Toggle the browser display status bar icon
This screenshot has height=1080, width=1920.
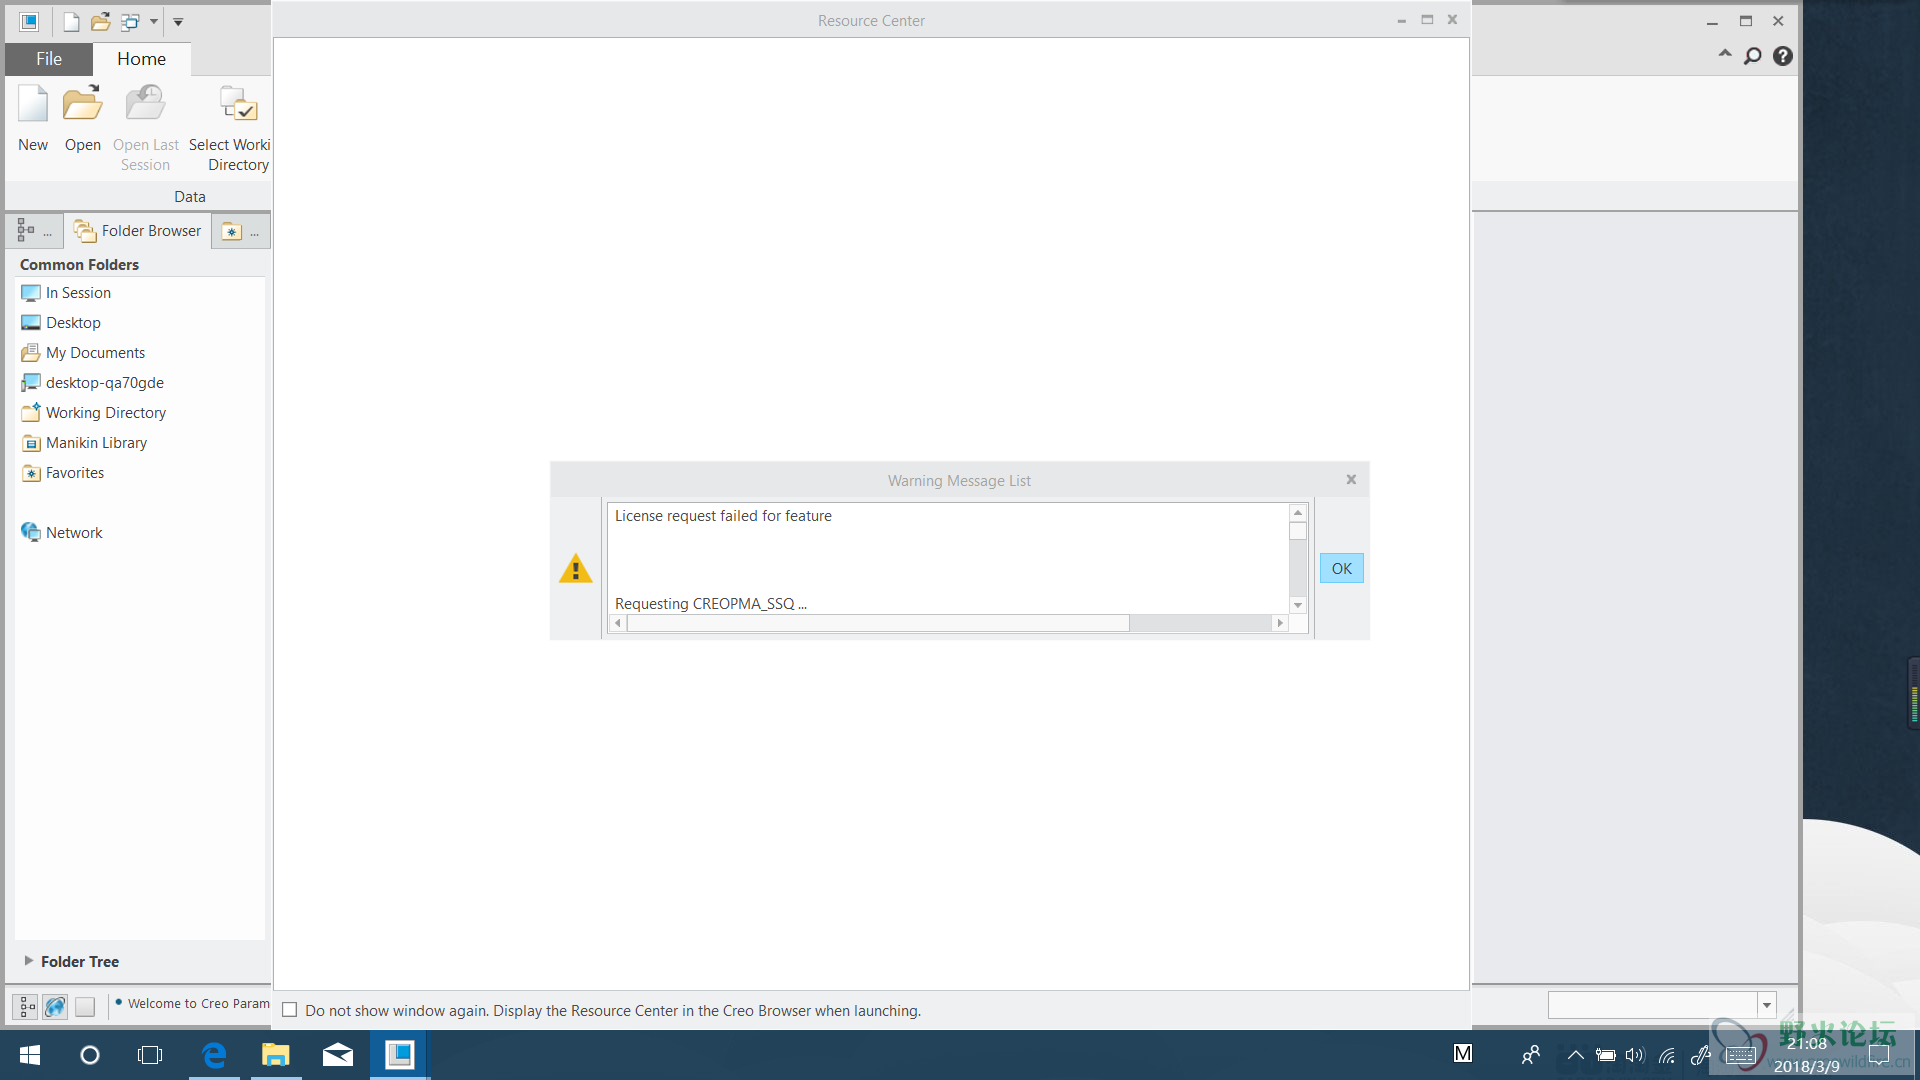[56, 1006]
